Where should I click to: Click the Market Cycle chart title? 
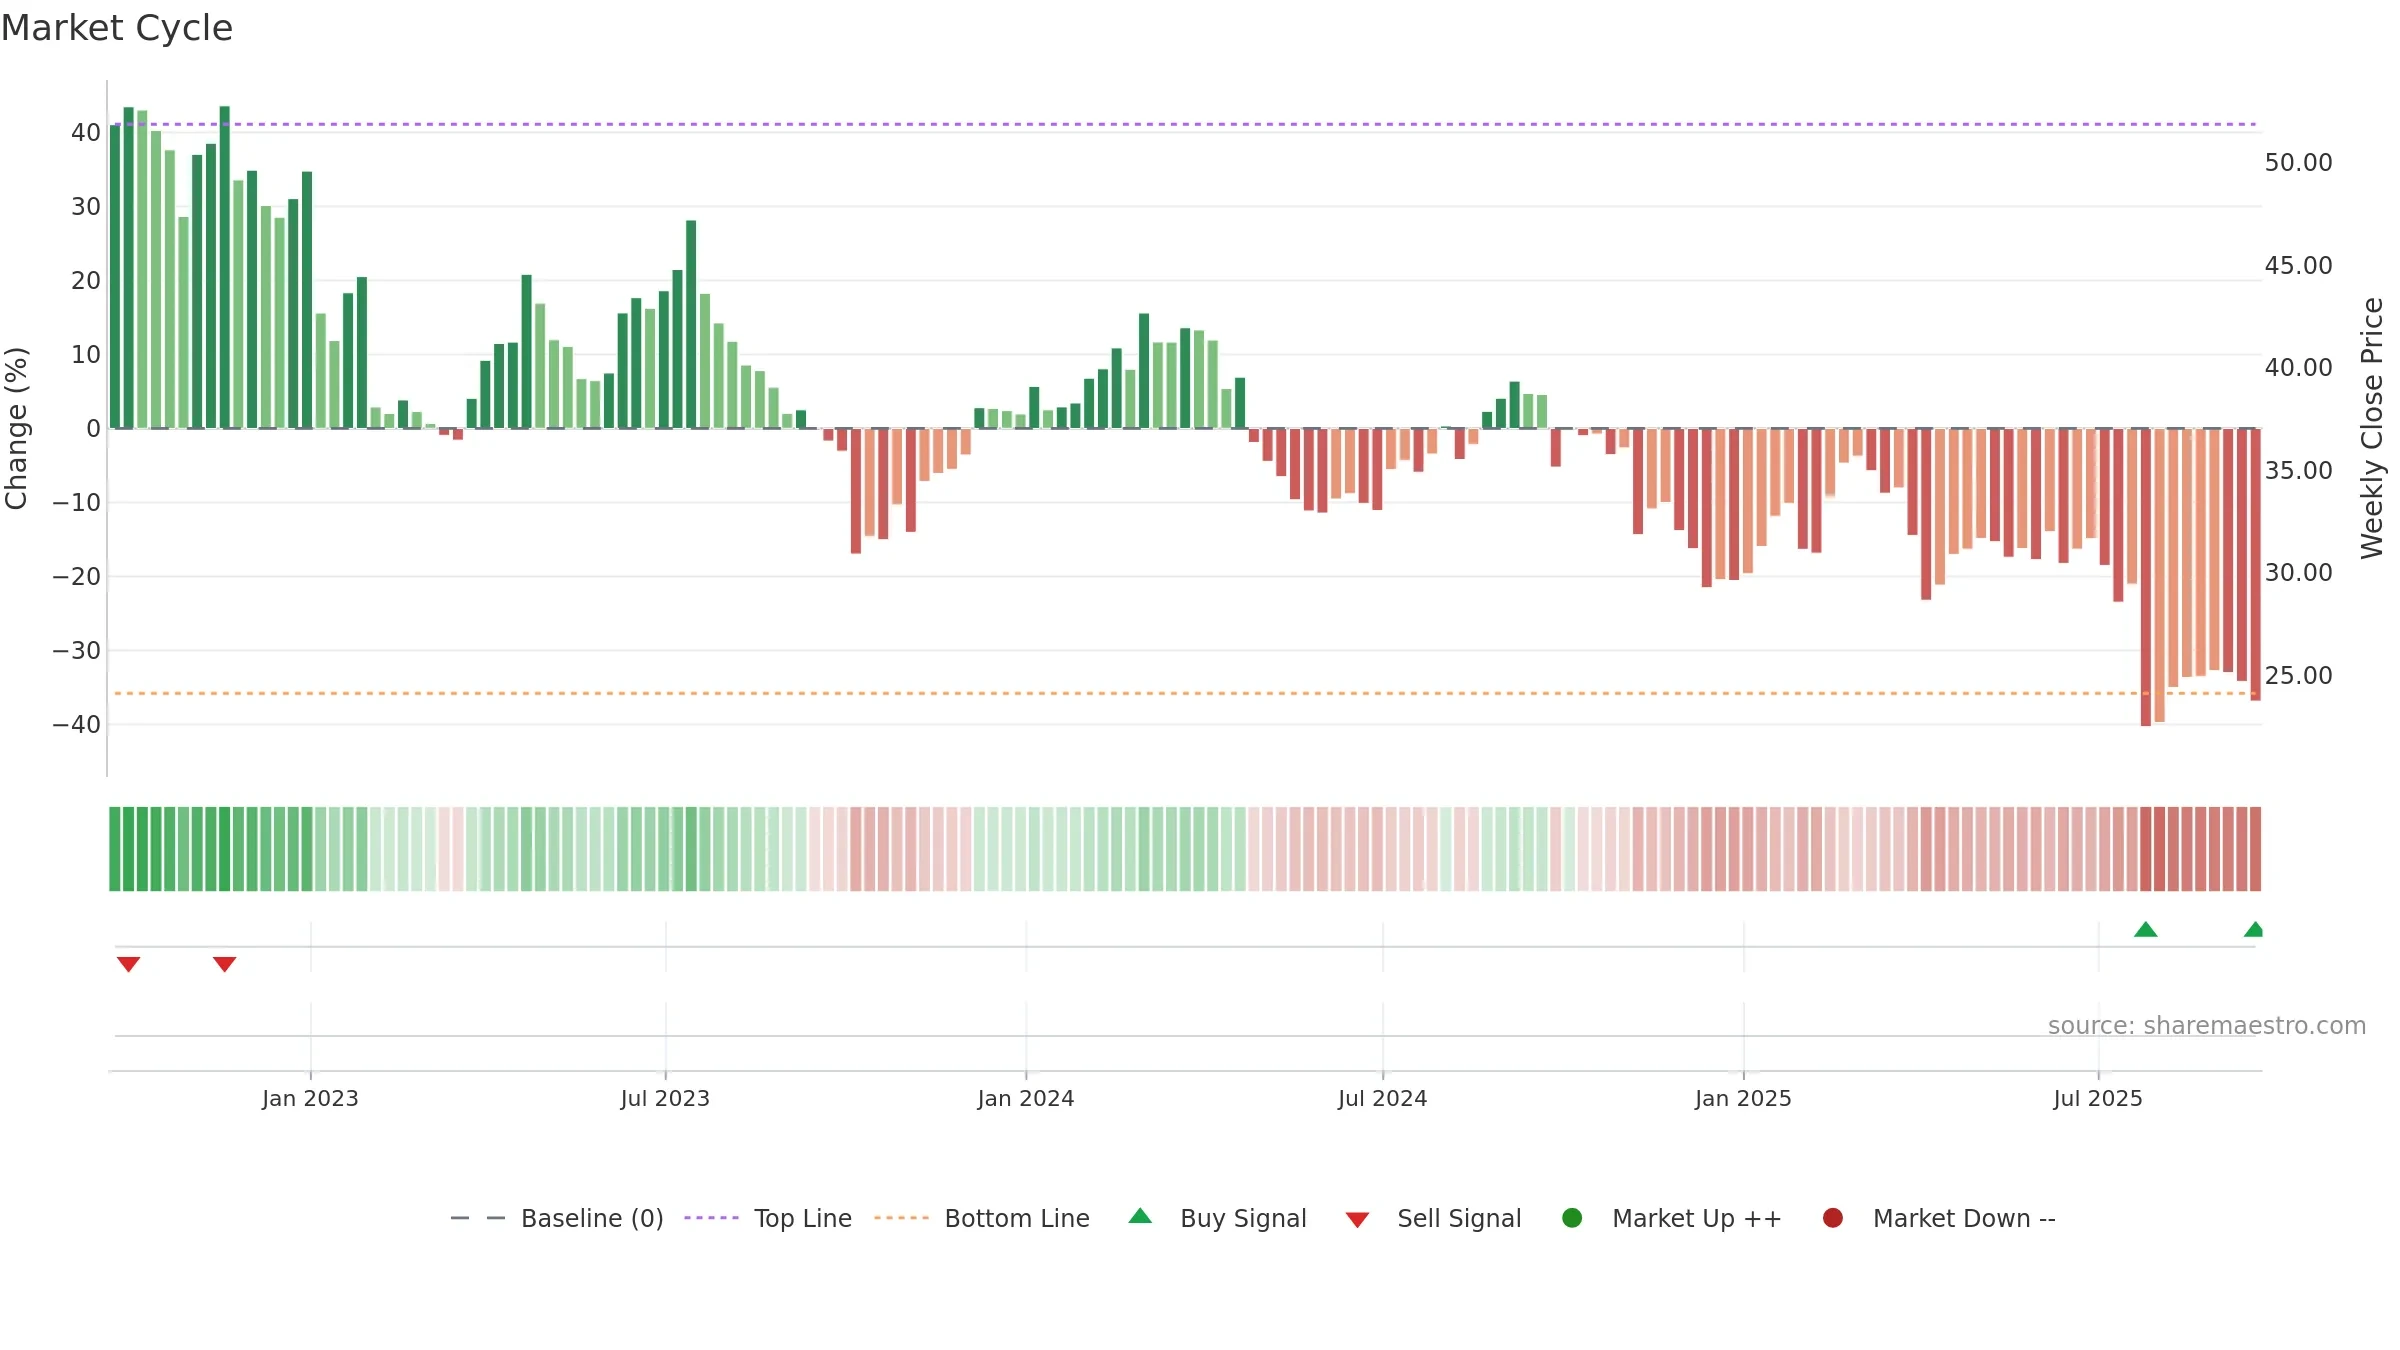pyautogui.click(x=117, y=28)
